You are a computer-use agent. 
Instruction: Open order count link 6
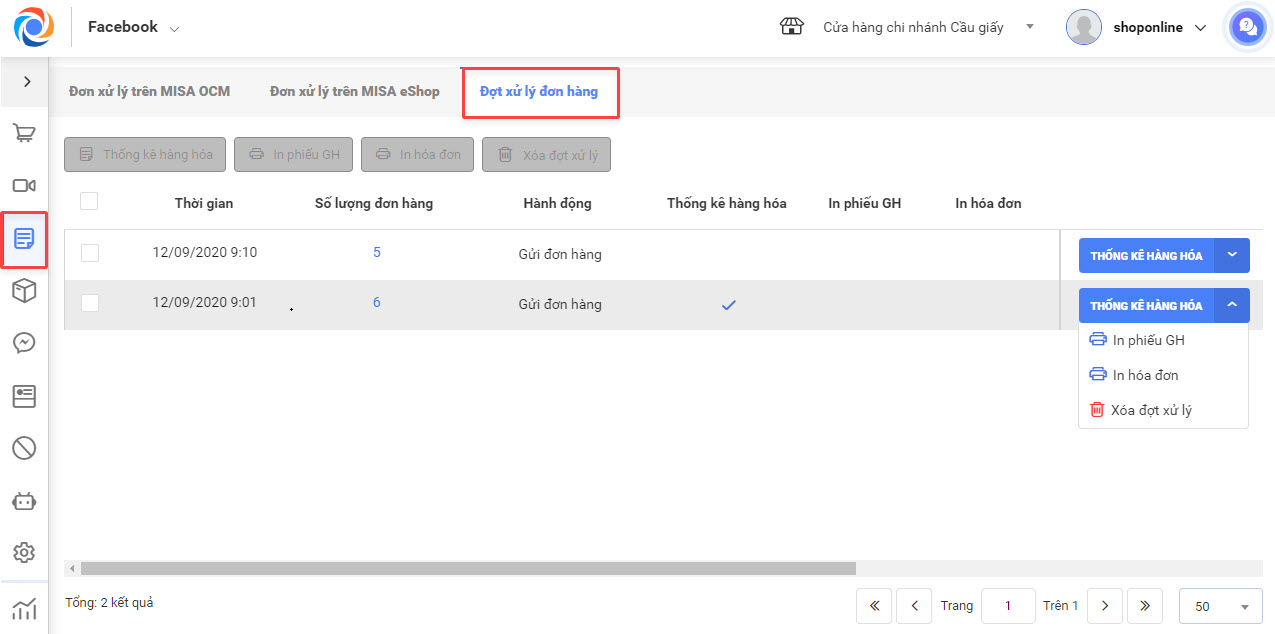click(x=377, y=302)
